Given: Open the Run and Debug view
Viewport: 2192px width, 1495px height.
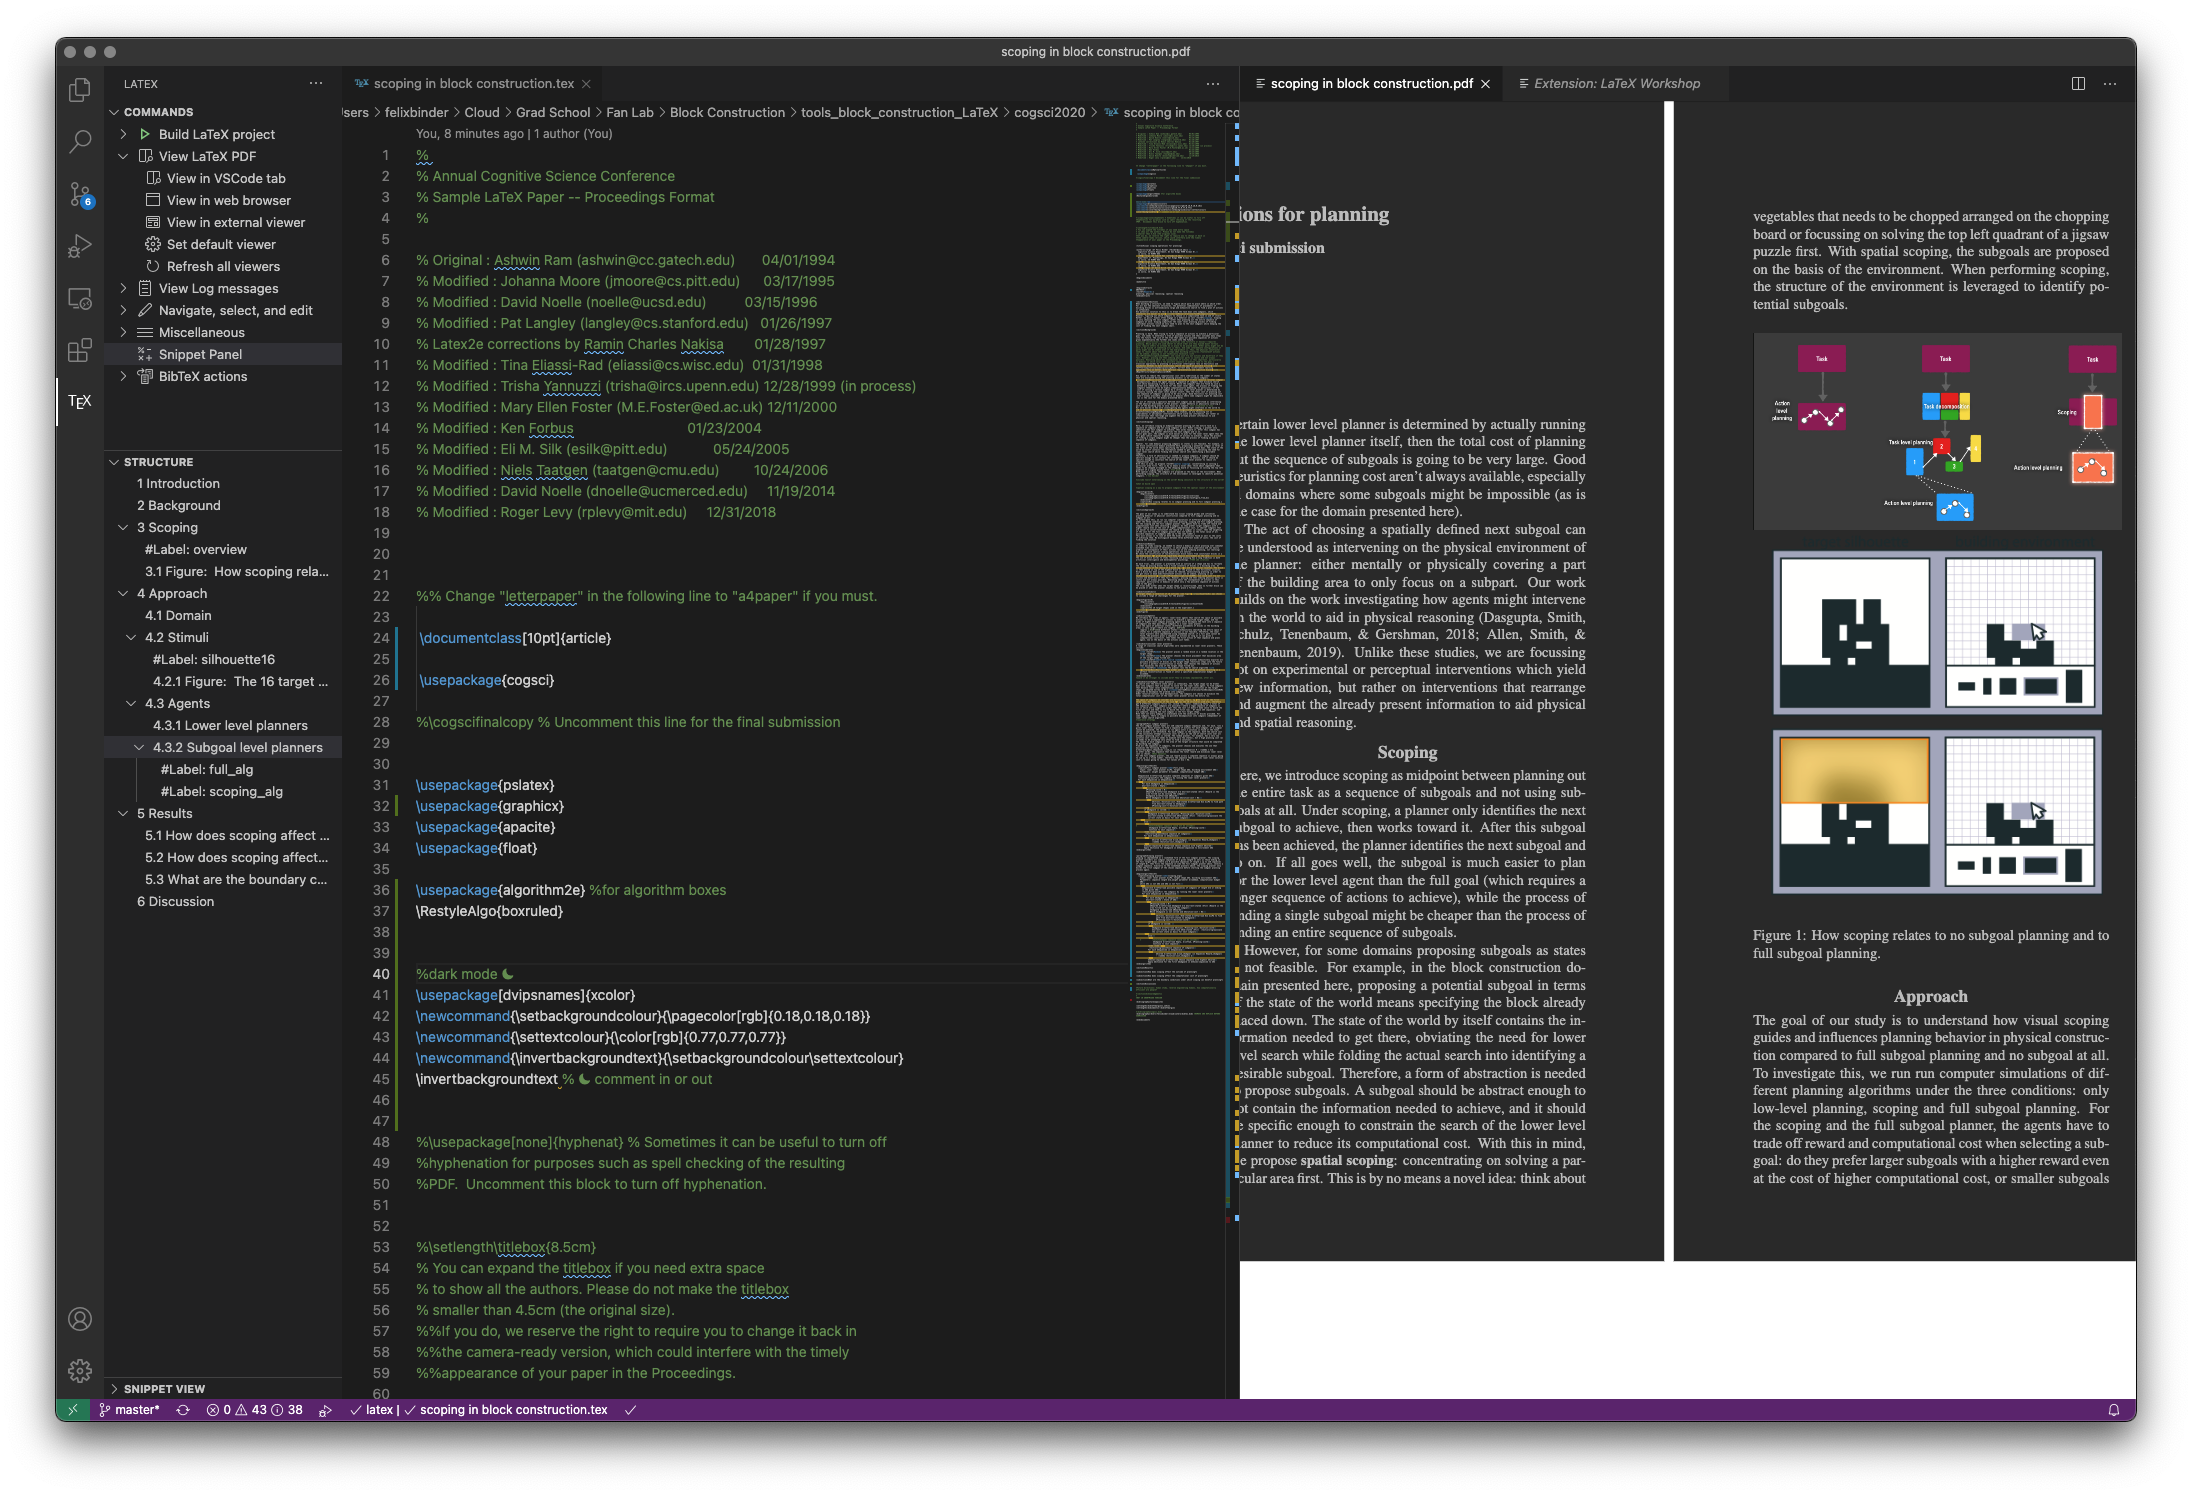Looking at the screenshot, I should (80, 246).
